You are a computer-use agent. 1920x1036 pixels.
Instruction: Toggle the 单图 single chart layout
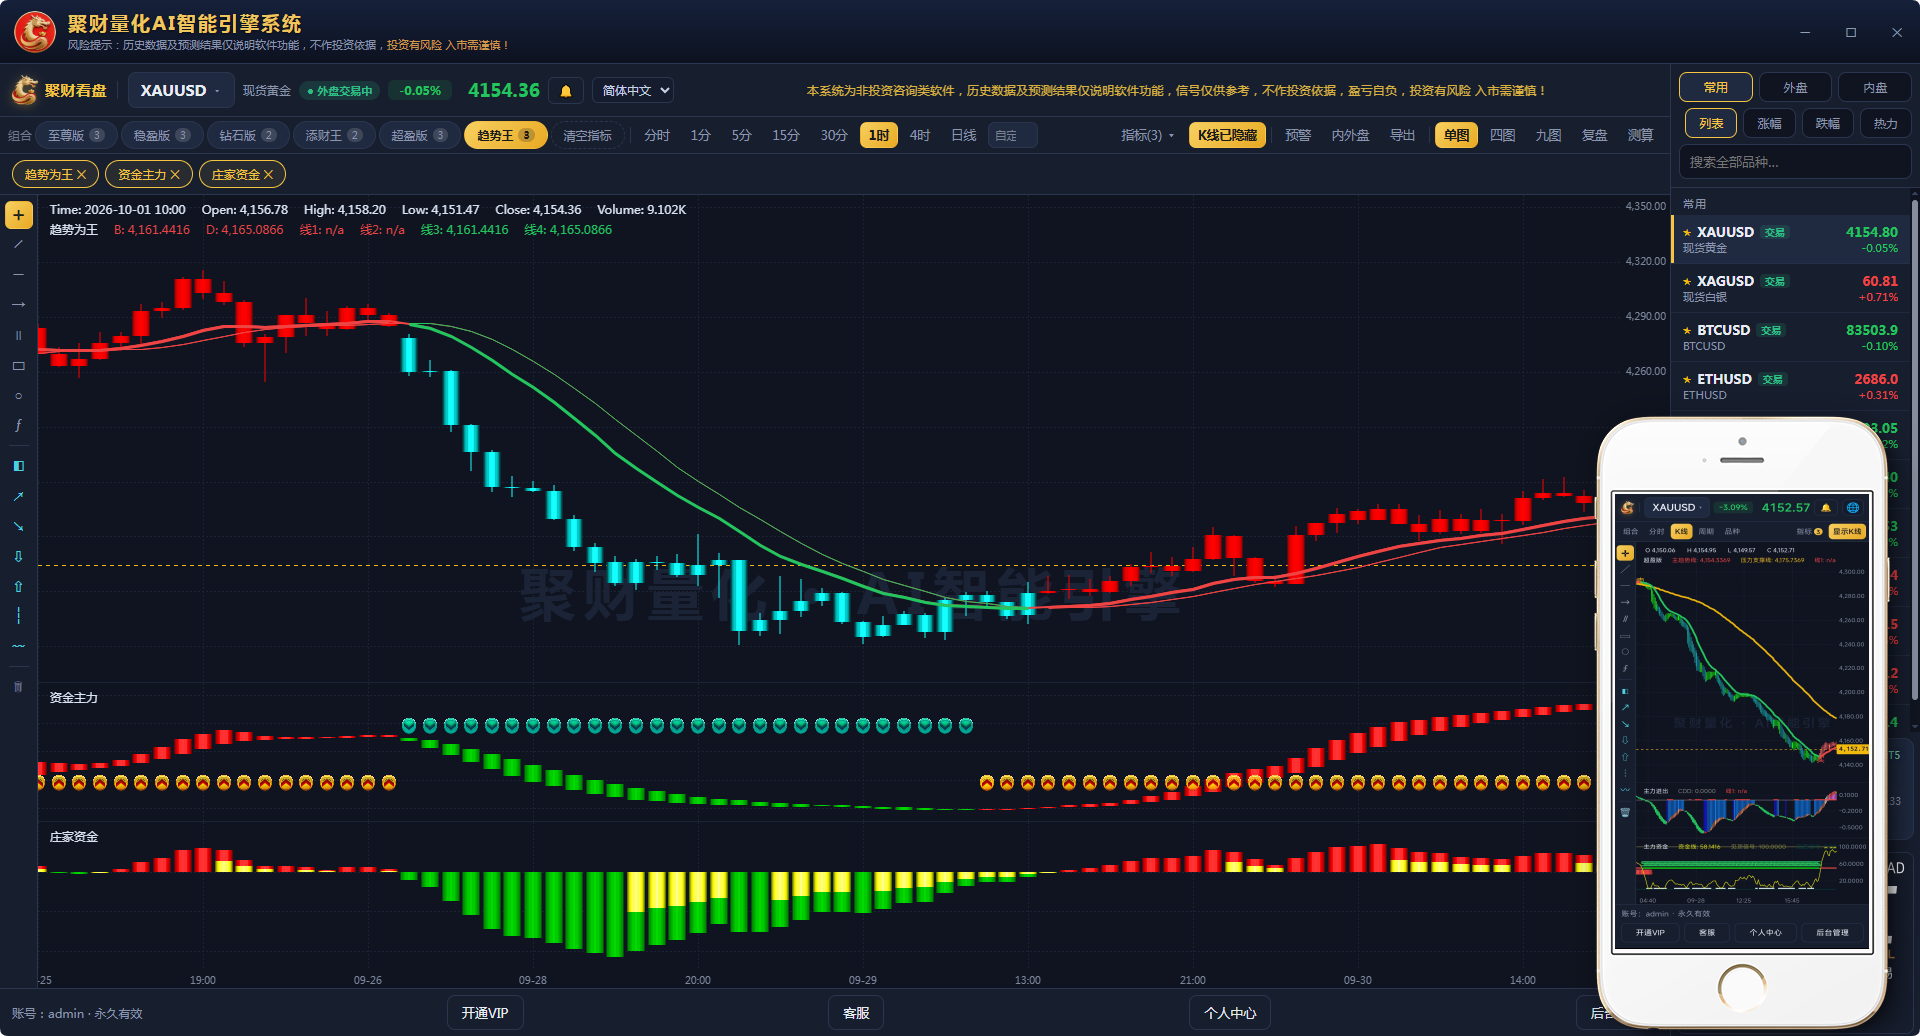pos(1456,135)
